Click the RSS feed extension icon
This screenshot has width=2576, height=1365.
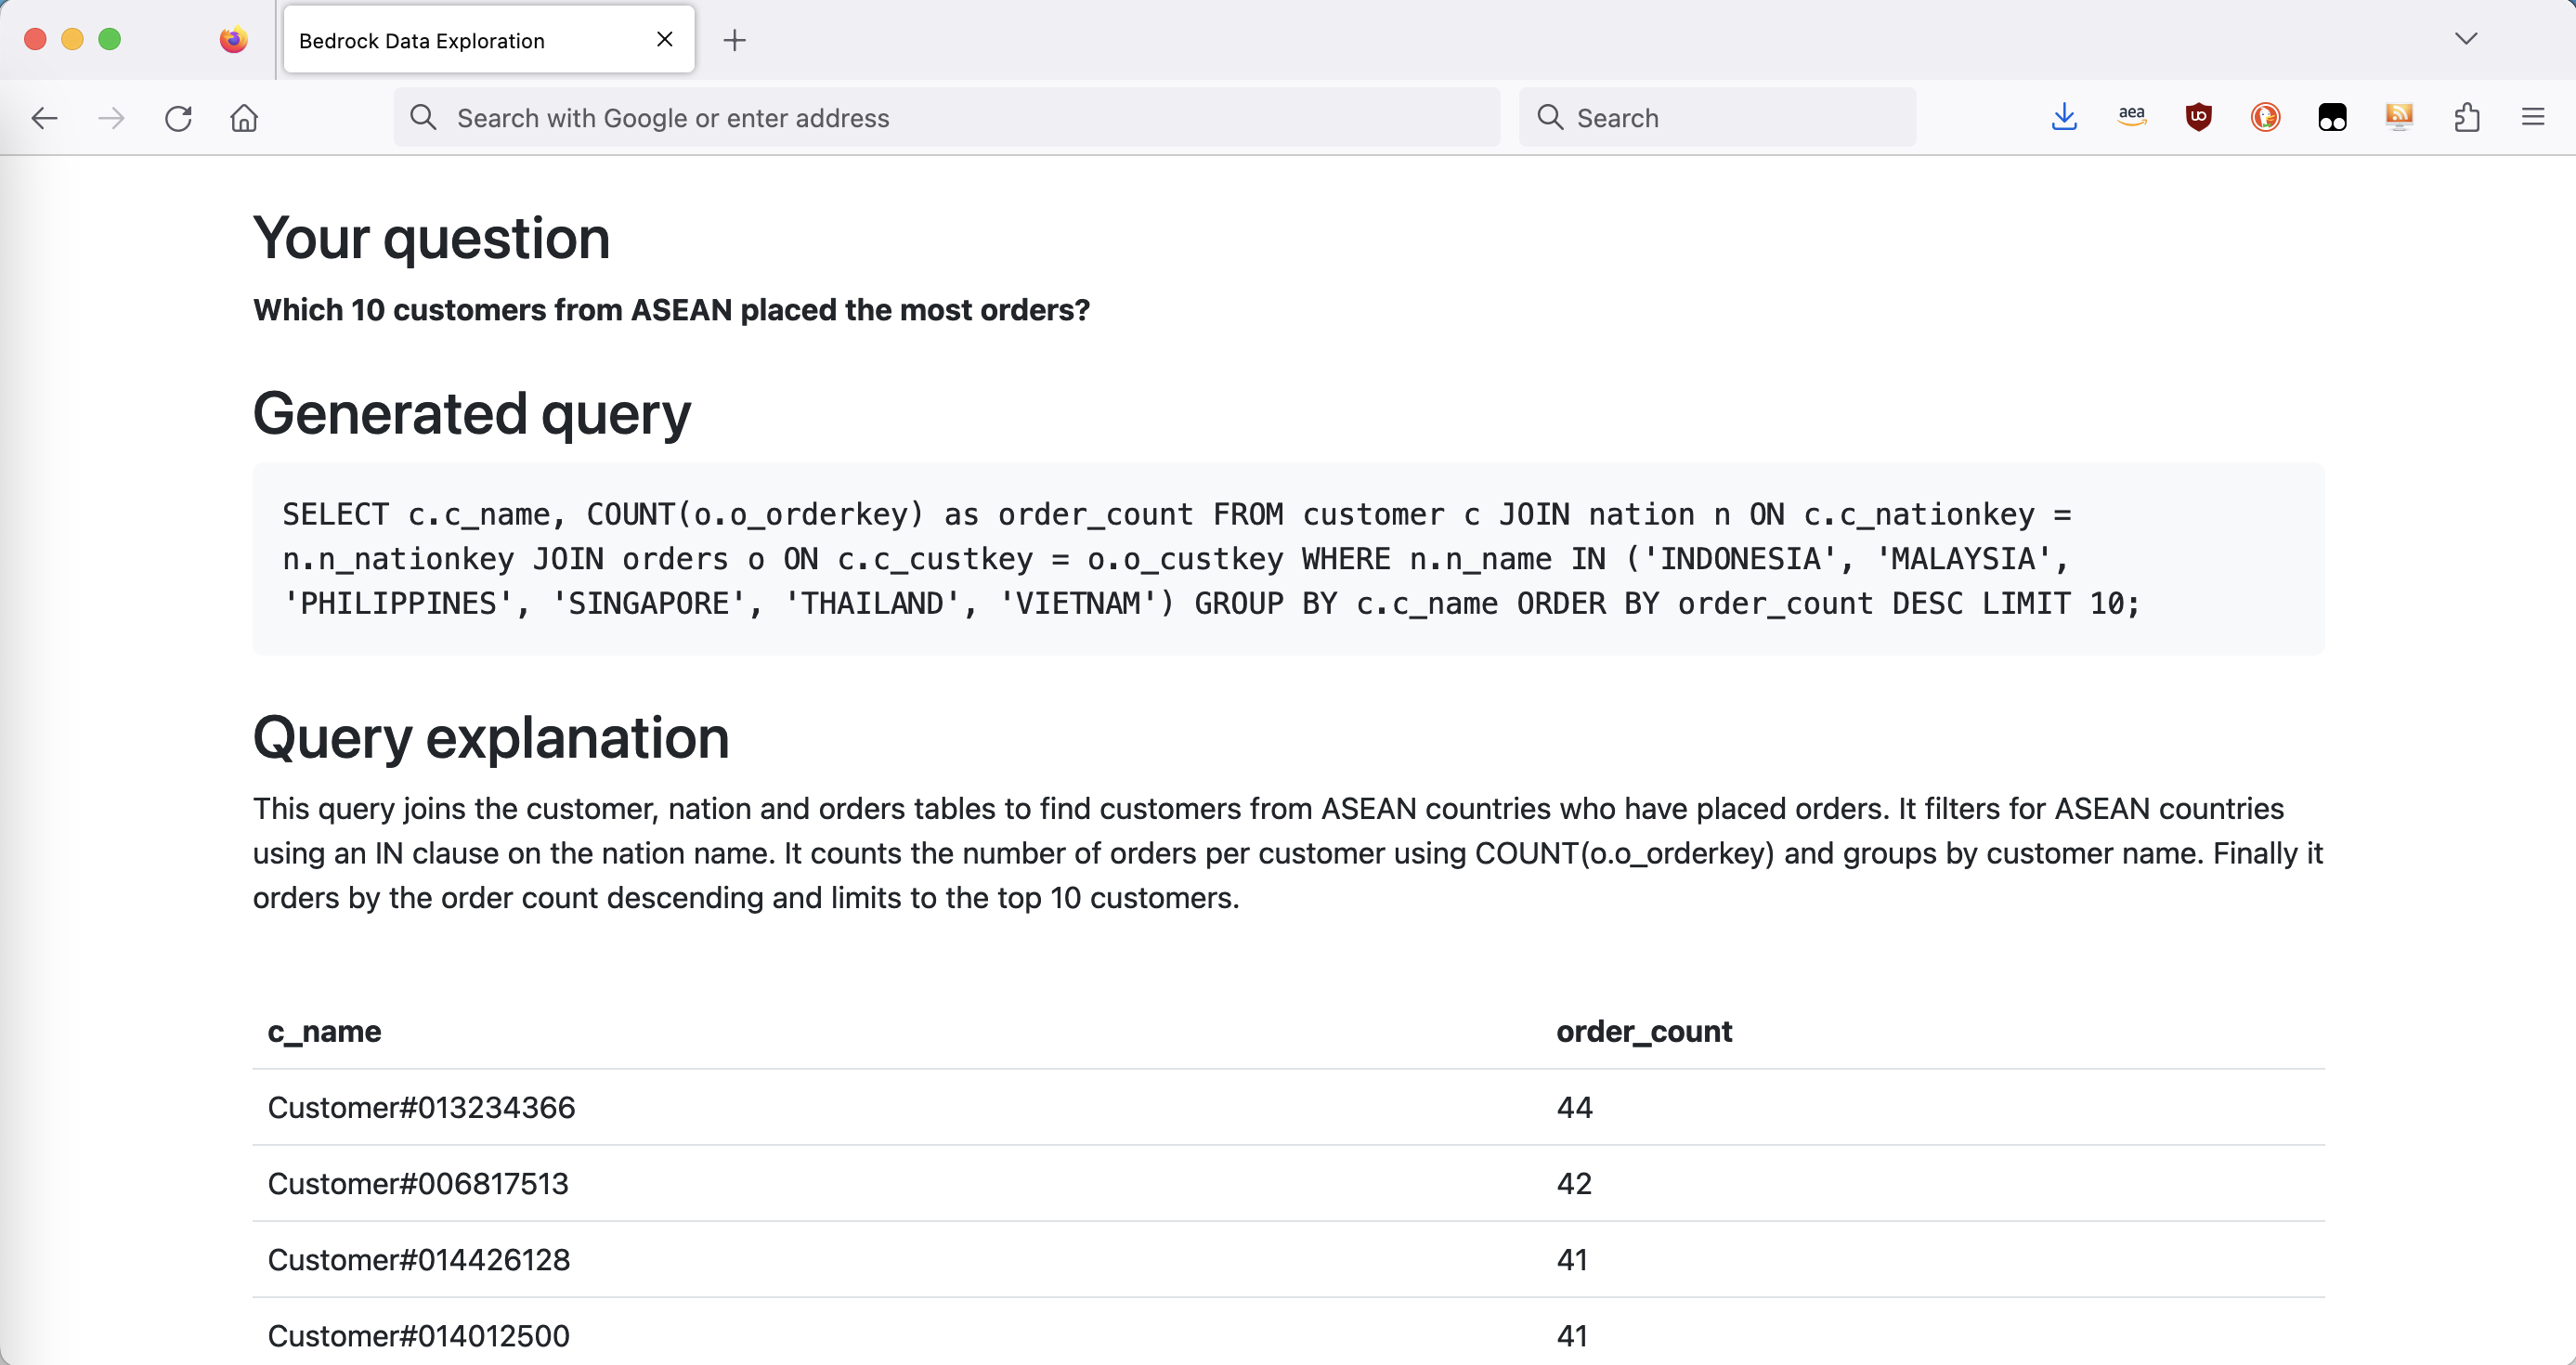point(2399,117)
